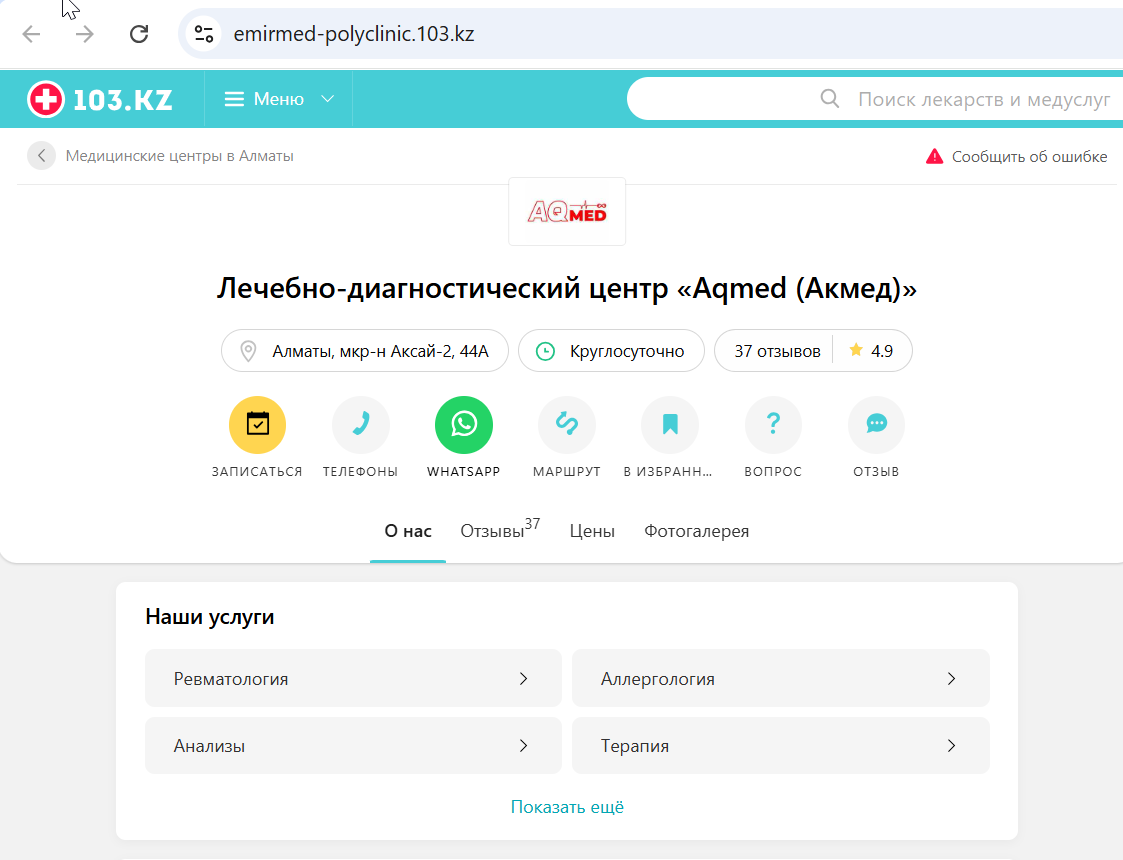Switch to the Фотогалерея tab
Image resolution: width=1123 pixels, height=860 pixels.
pos(696,531)
